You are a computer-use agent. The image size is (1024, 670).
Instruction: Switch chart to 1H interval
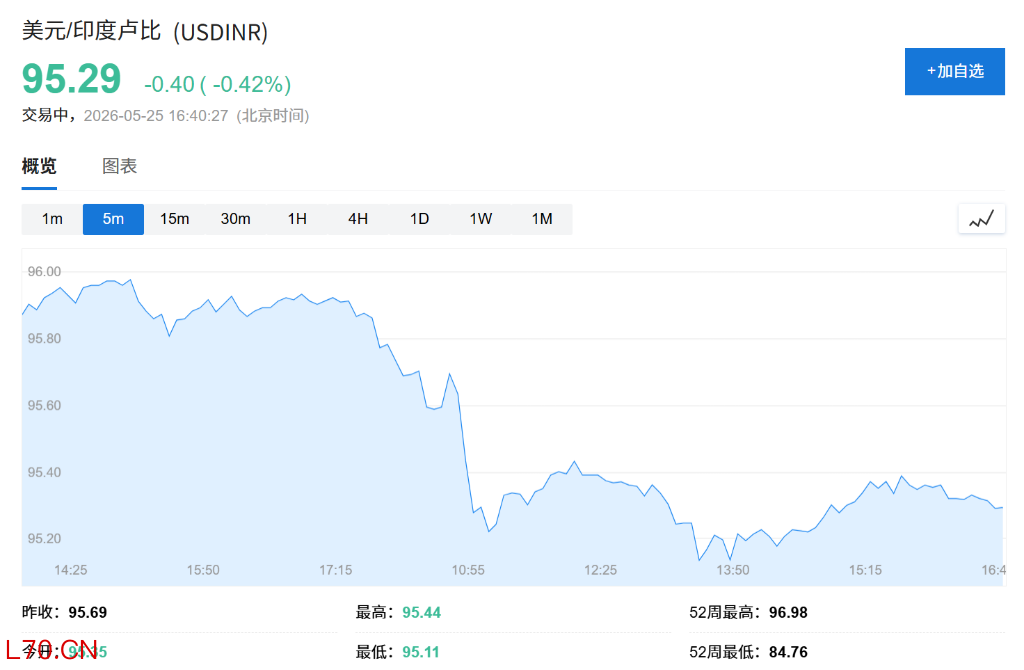[x=297, y=219]
